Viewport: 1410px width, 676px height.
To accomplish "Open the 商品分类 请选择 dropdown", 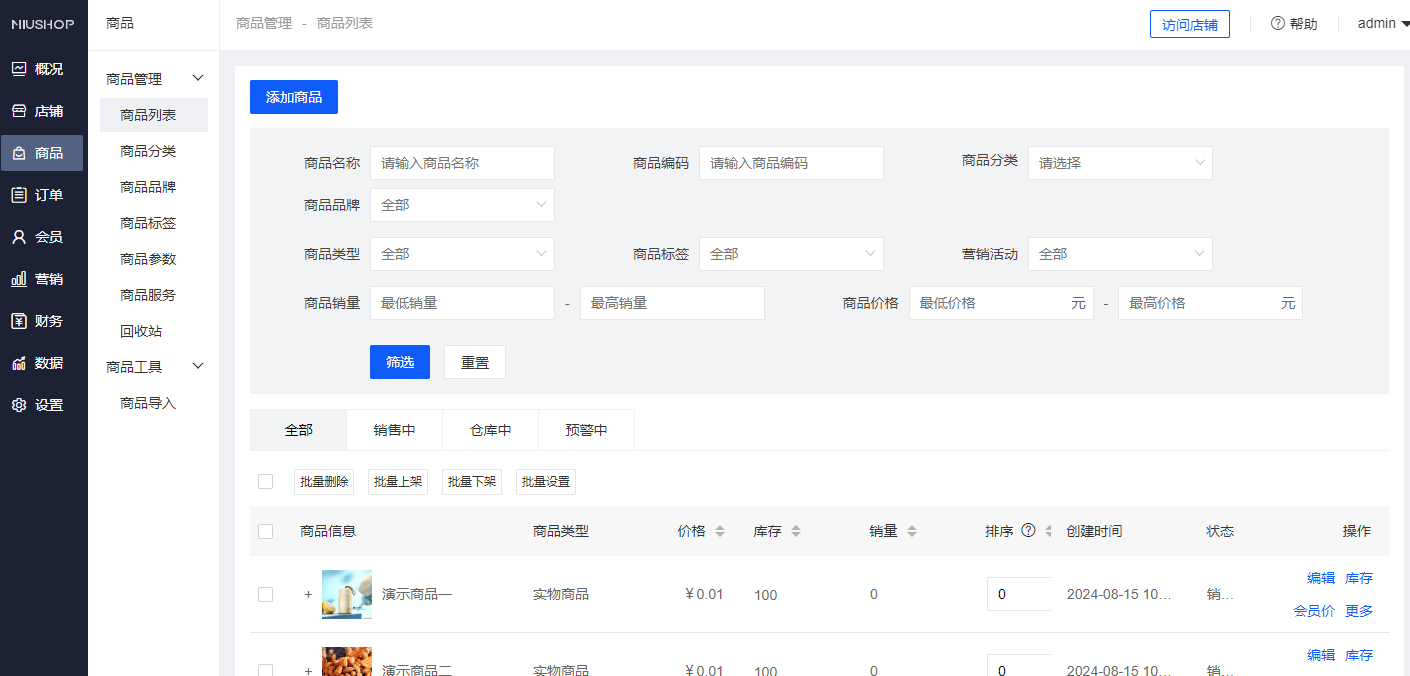I will 1120,162.
